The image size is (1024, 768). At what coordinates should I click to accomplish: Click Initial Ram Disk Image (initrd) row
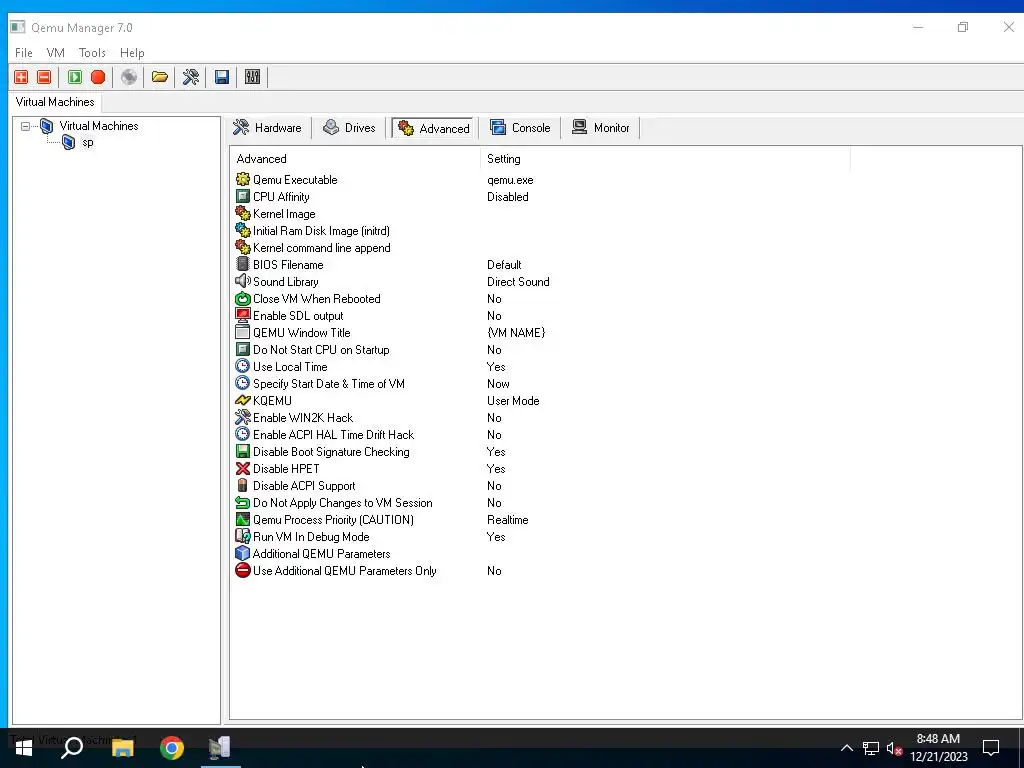(321, 231)
